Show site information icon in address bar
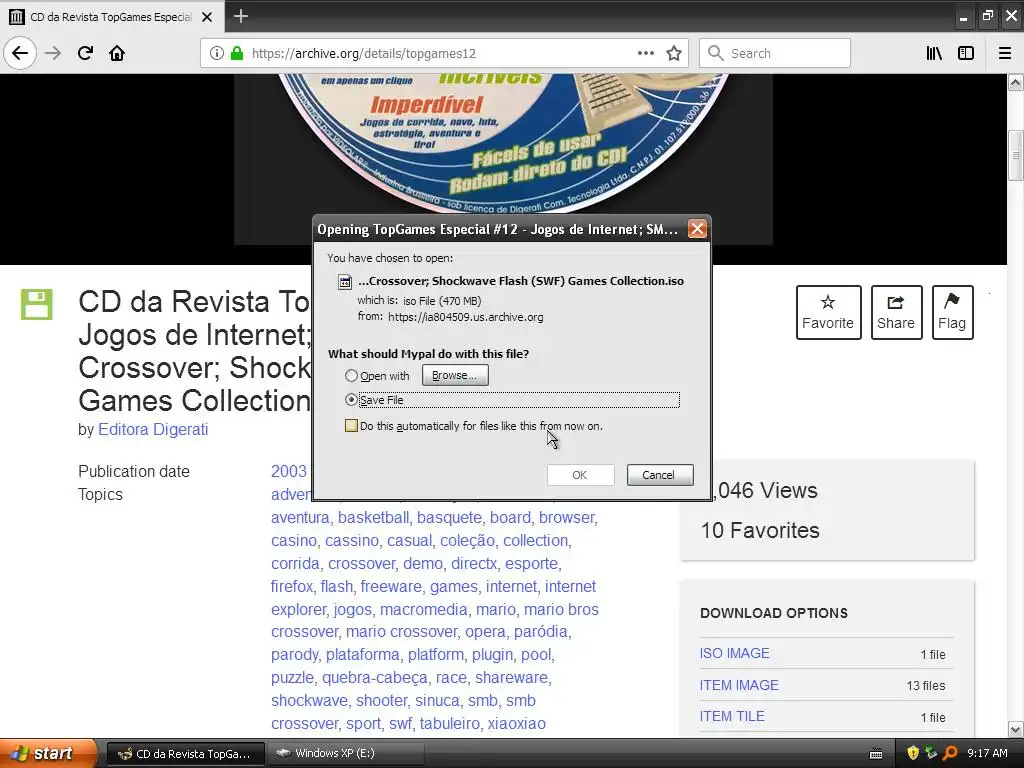The width and height of the screenshot is (1024, 768). (217, 53)
